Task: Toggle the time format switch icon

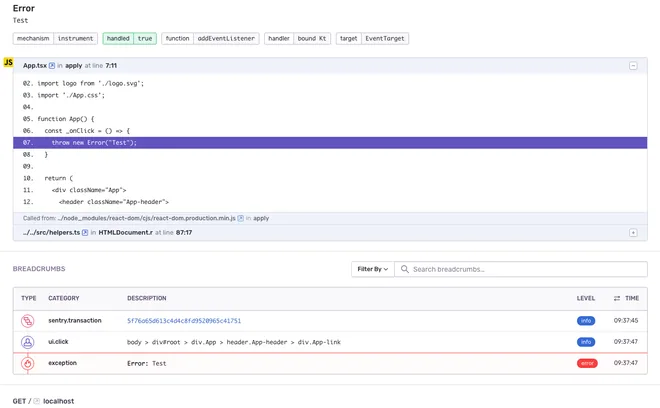Action: click(617, 298)
